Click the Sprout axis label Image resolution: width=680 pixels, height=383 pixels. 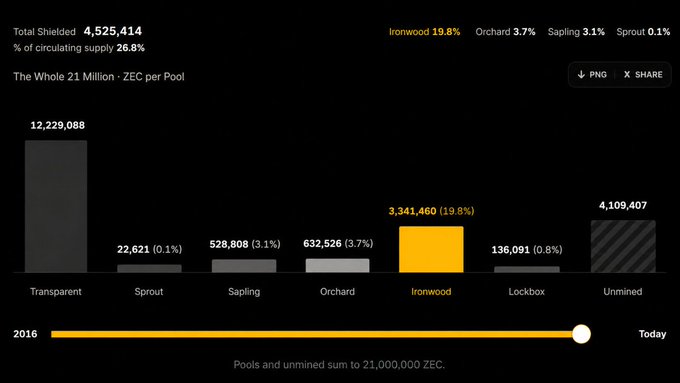tap(149, 291)
